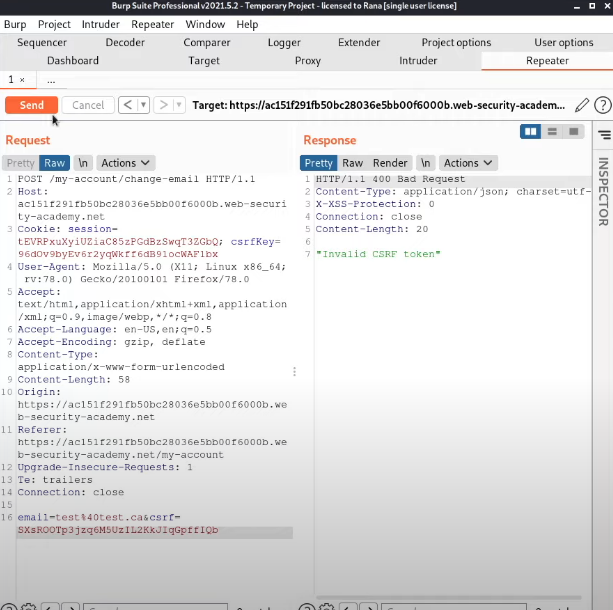The height and width of the screenshot is (610, 613).
Task: Open the Repeater menu in menu bar
Action: pyautogui.click(x=152, y=24)
